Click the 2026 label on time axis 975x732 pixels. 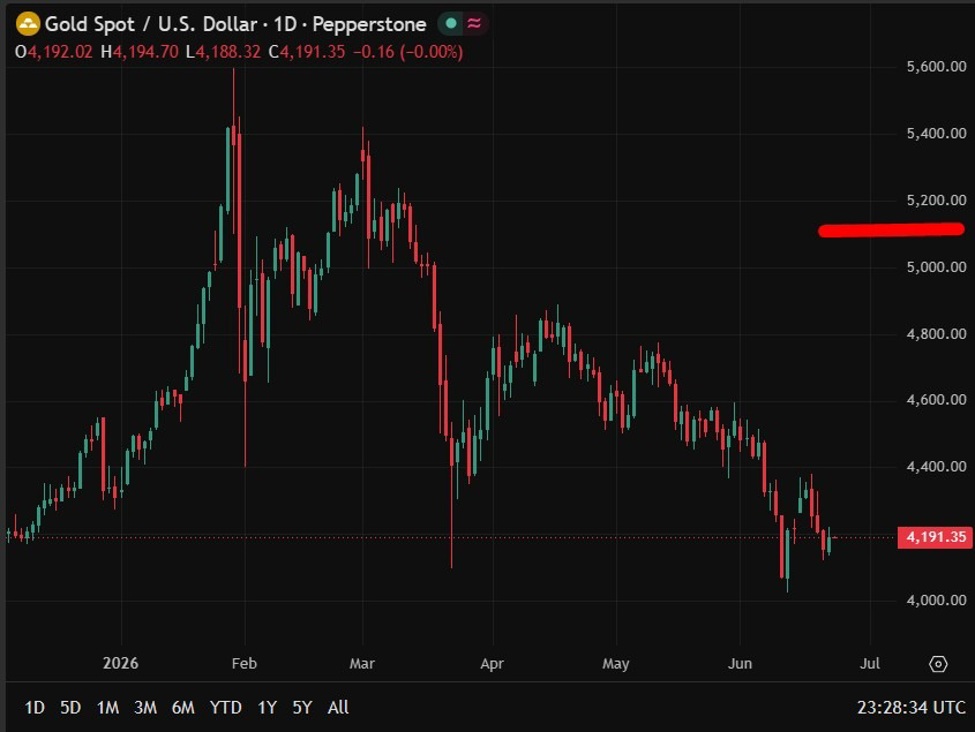[x=121, y=664]
